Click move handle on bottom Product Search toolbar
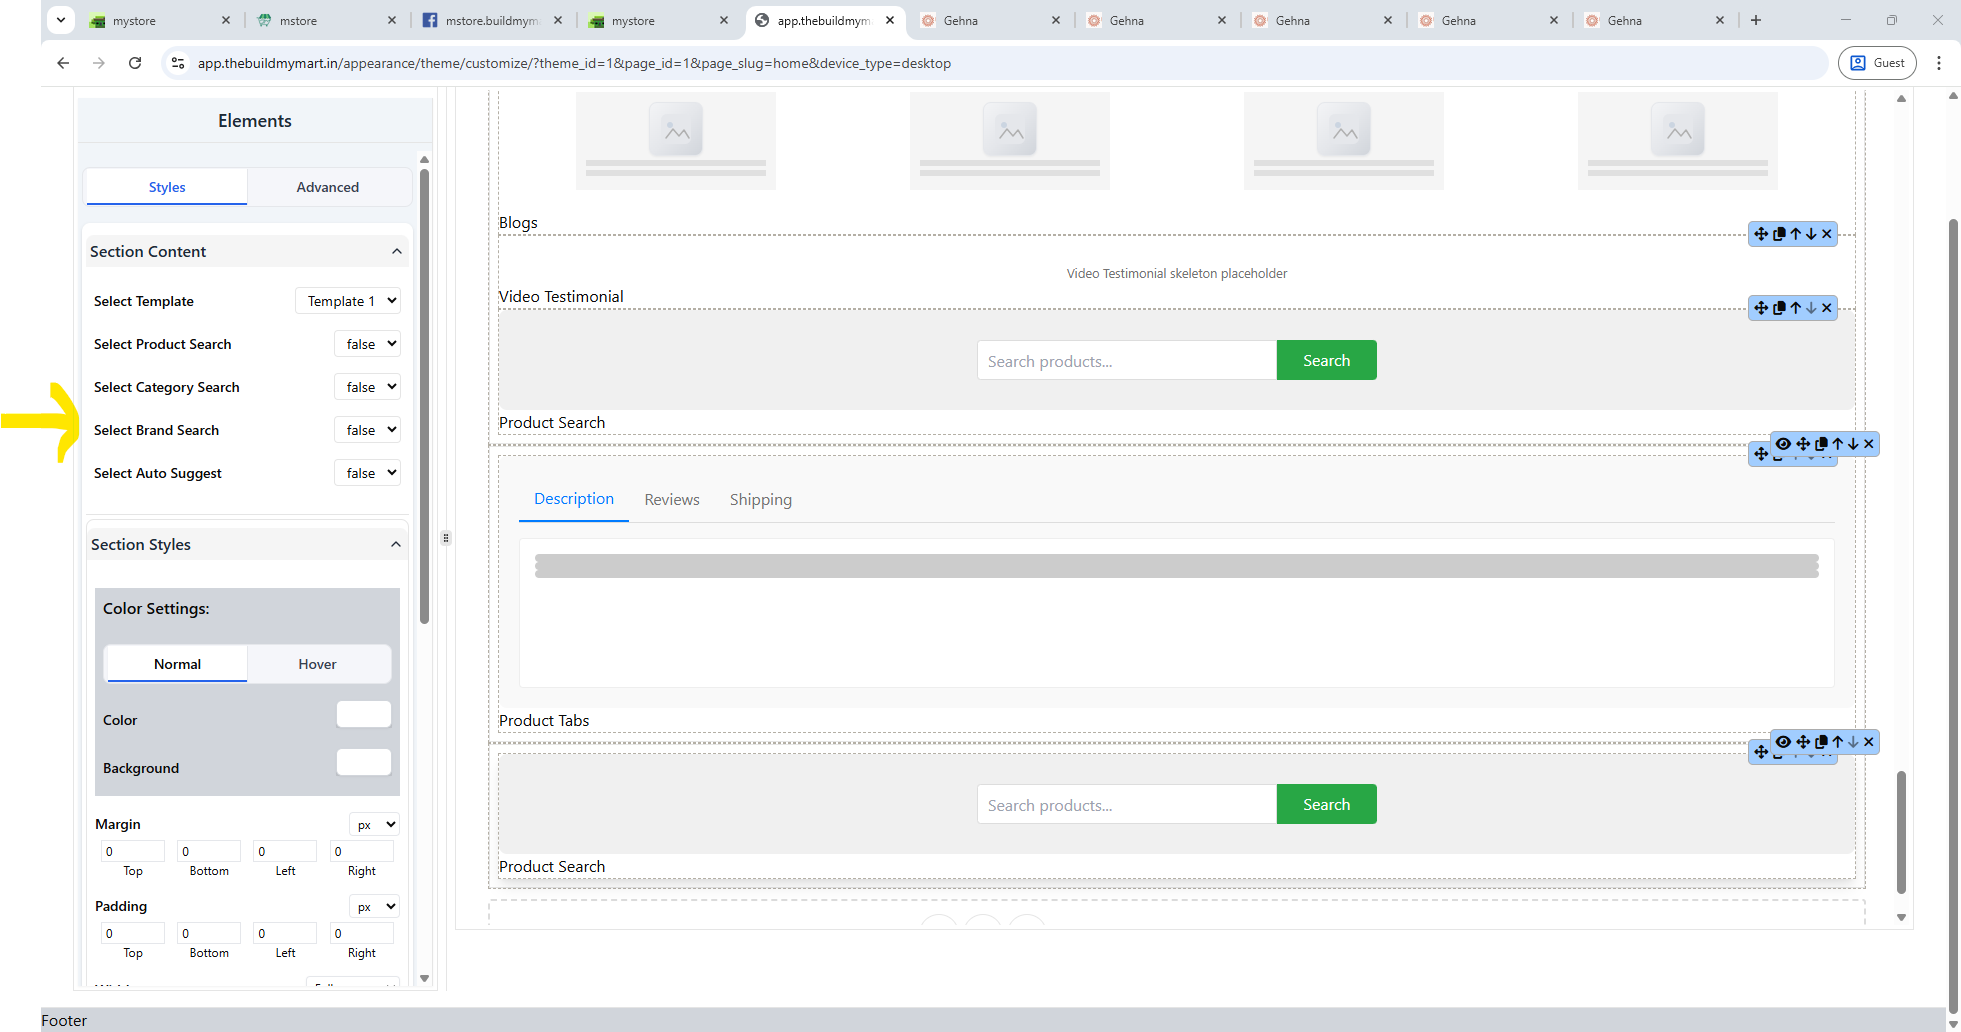Image resolution: width=1961 pixels, height=1032 pixels. [x=1803, y=742]
